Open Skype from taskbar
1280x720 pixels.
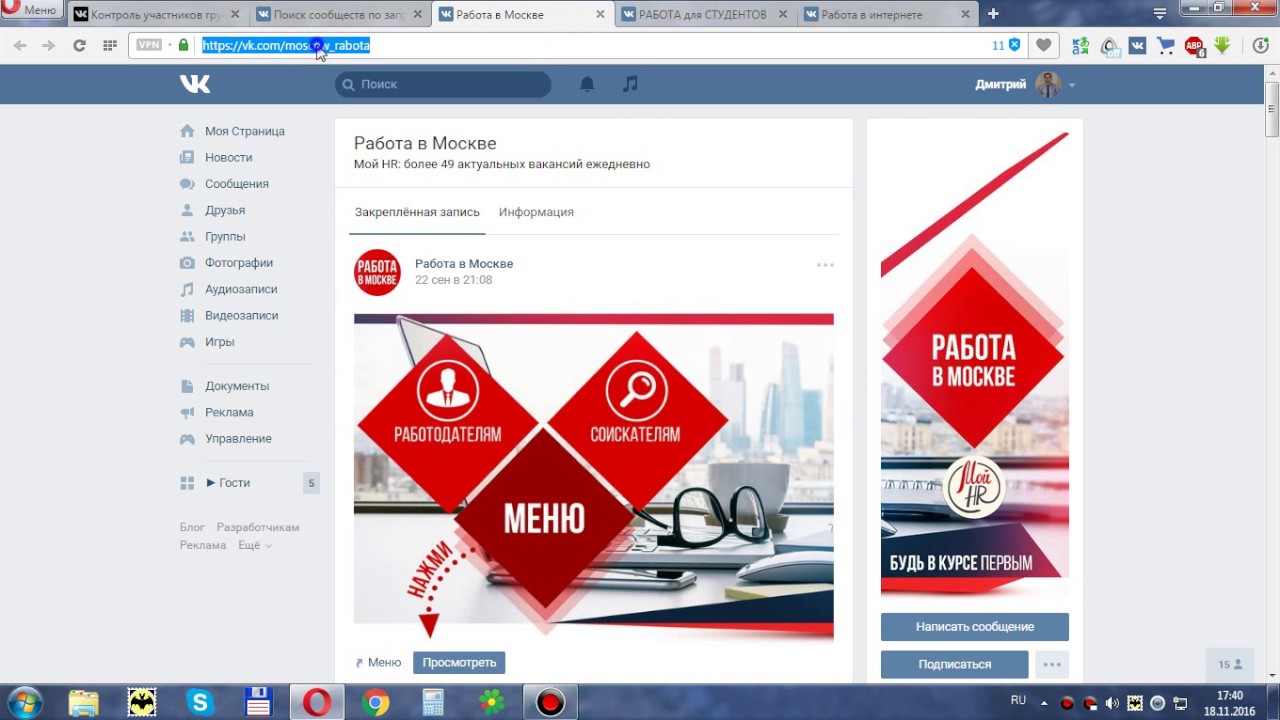[x=200, y=702]
